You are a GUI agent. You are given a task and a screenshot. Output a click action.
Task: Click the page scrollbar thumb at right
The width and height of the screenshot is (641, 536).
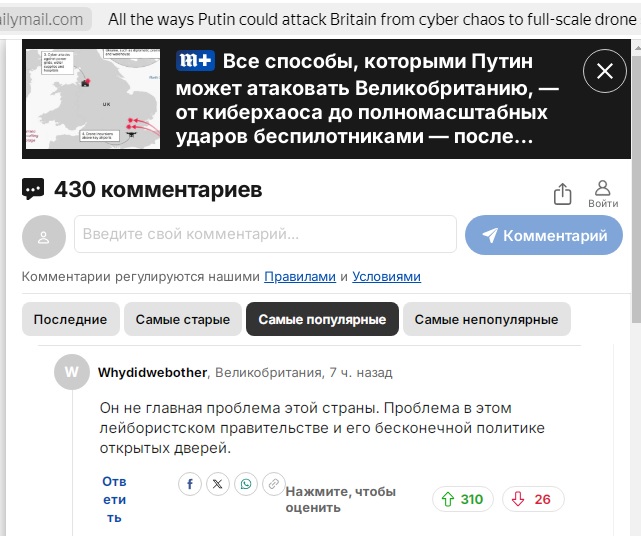pyautogui.click(x=637, y=188)
